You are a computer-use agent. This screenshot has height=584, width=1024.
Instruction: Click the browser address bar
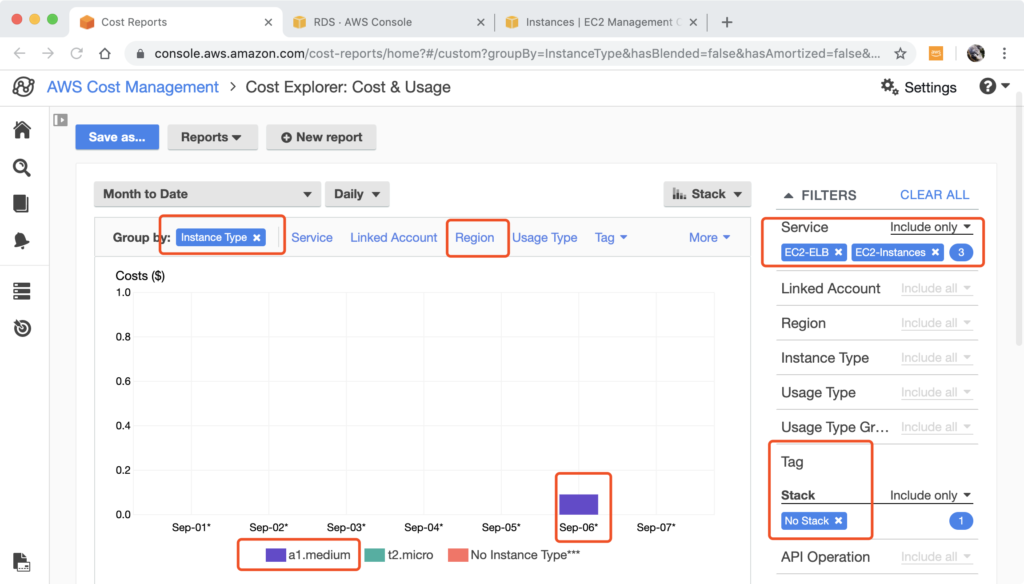click(x=517, y=54)
